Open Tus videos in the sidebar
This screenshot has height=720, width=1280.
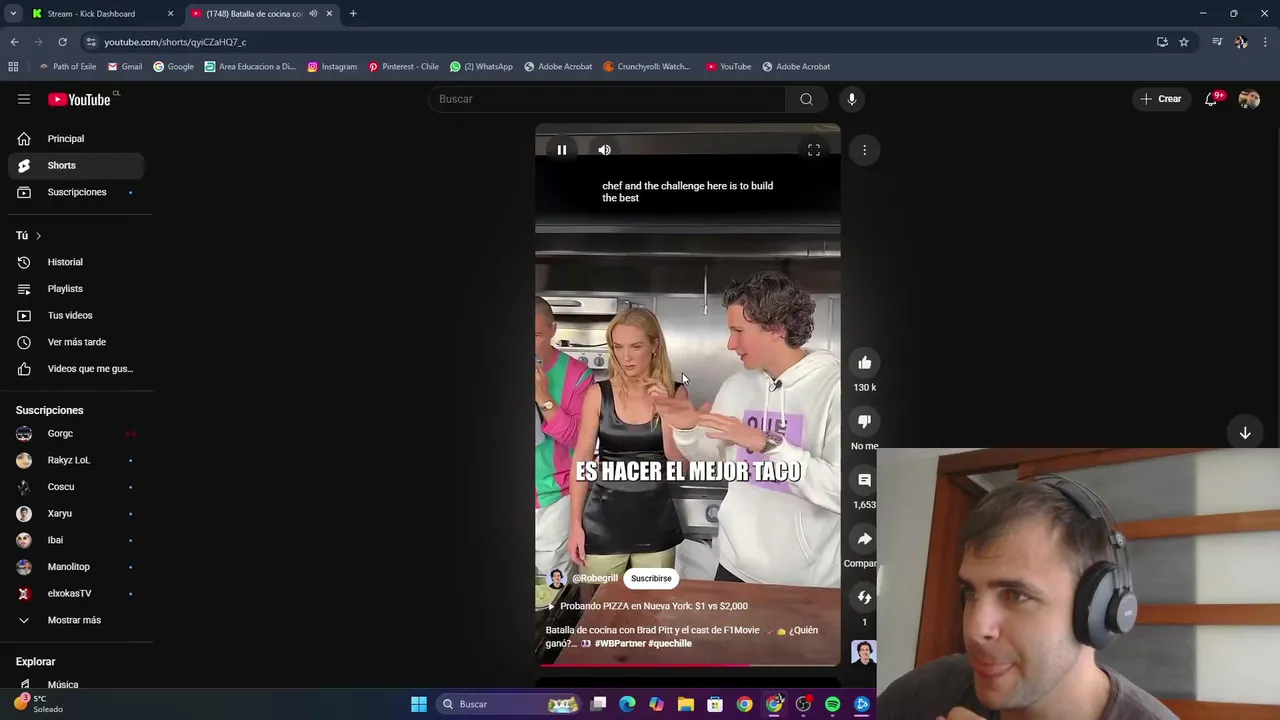[x=75, y=315]
